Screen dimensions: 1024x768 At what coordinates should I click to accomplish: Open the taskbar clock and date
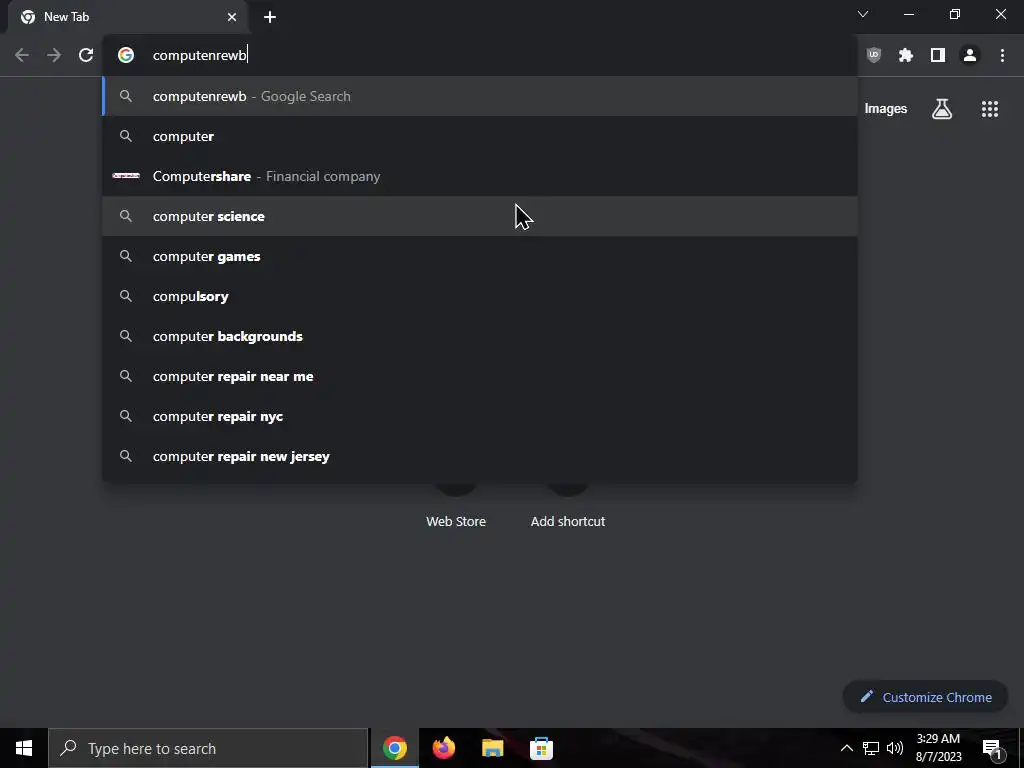pyautogui.click(x=938, y=748)
